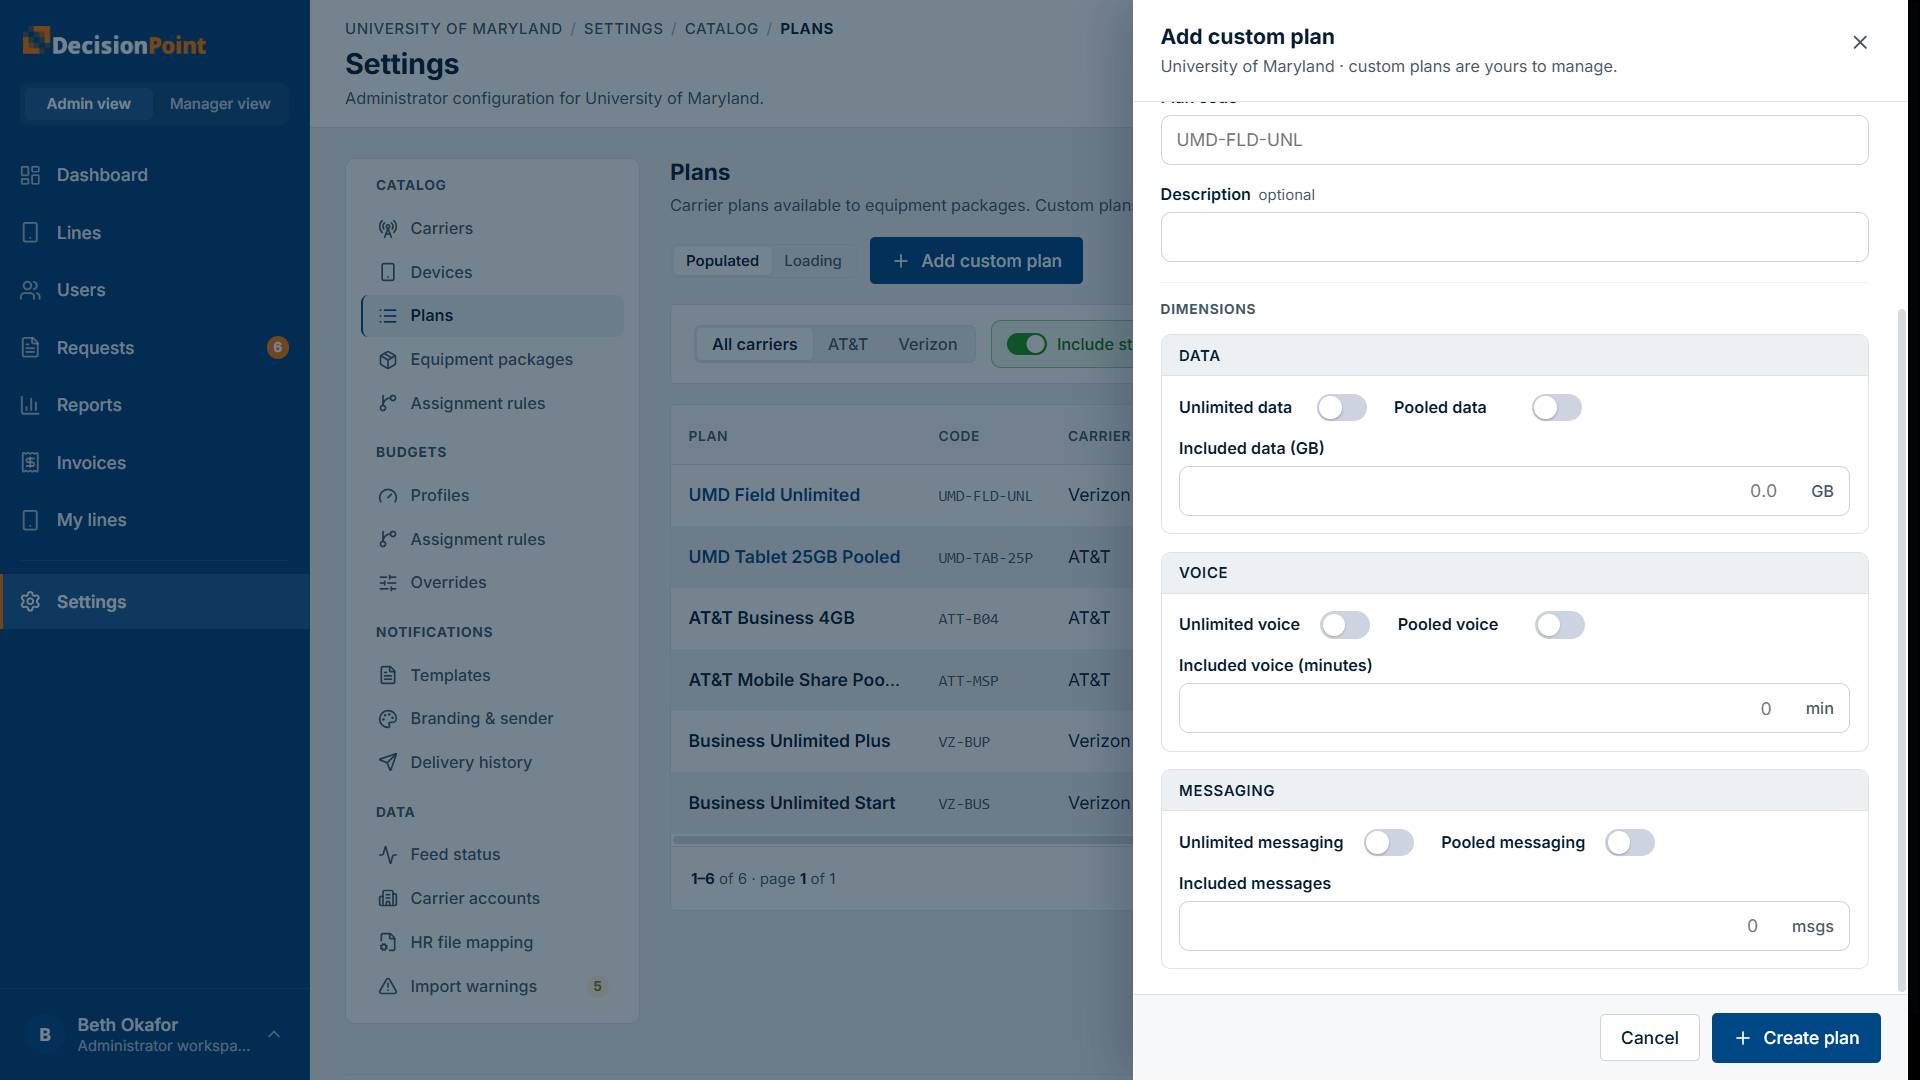Close the Add custom plan panel

tap(1860, 42)
